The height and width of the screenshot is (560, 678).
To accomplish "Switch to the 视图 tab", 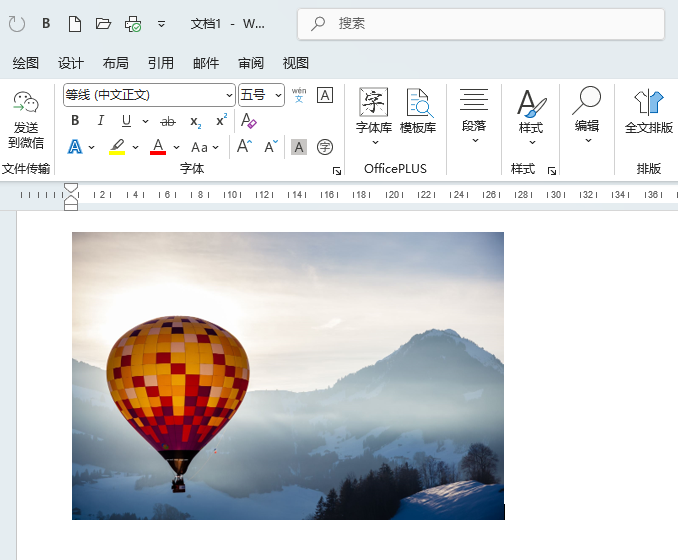I will coord(296,63).
